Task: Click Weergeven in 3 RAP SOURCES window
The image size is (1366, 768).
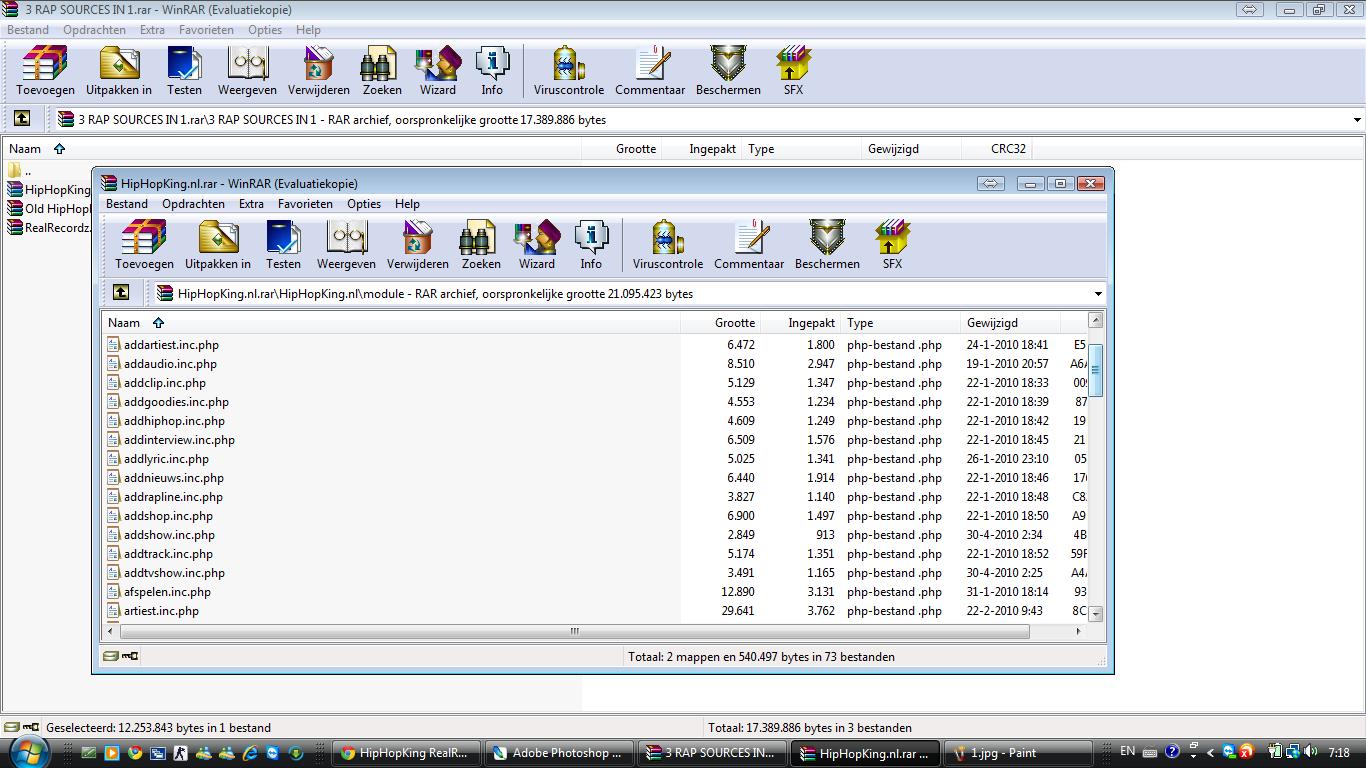Action: [247, 71]
